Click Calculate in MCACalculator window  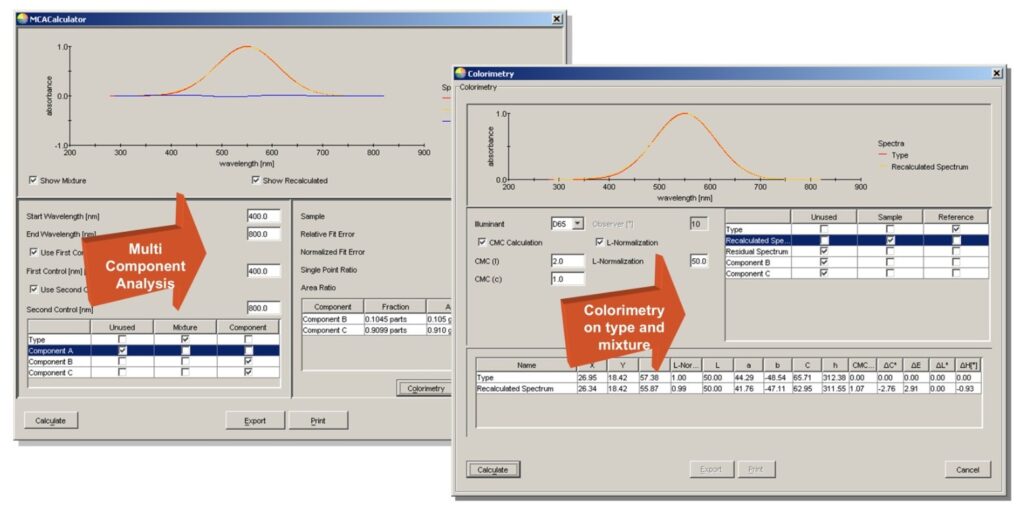[x=50, y=420]
